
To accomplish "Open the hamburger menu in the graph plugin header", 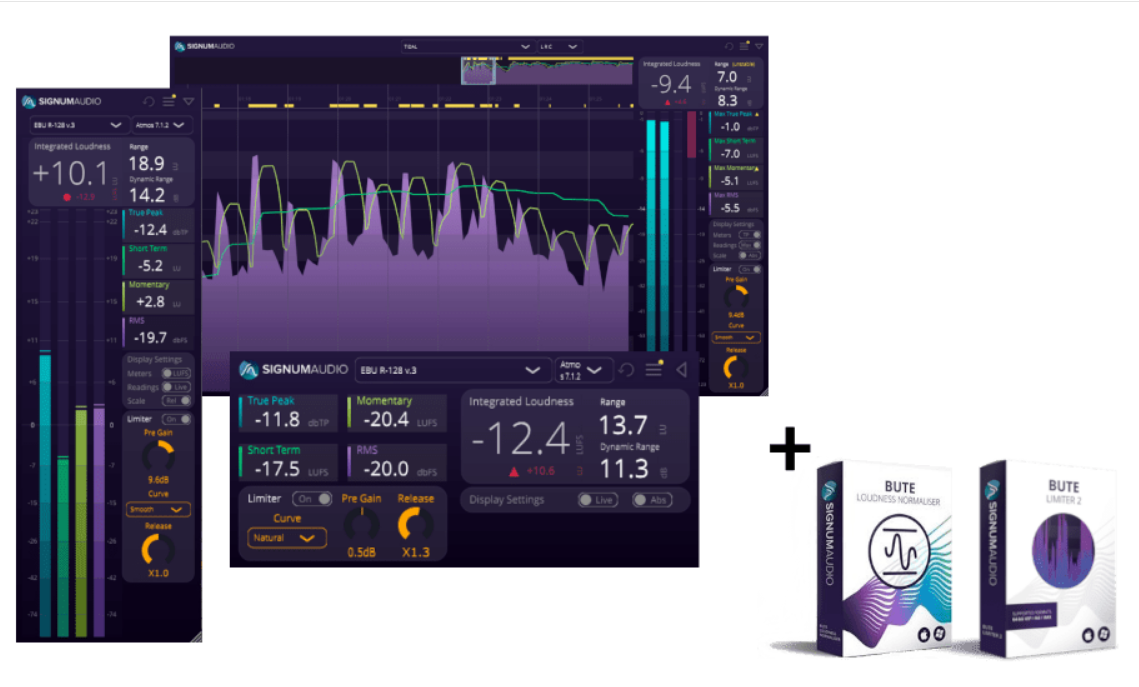I will 744,46.
